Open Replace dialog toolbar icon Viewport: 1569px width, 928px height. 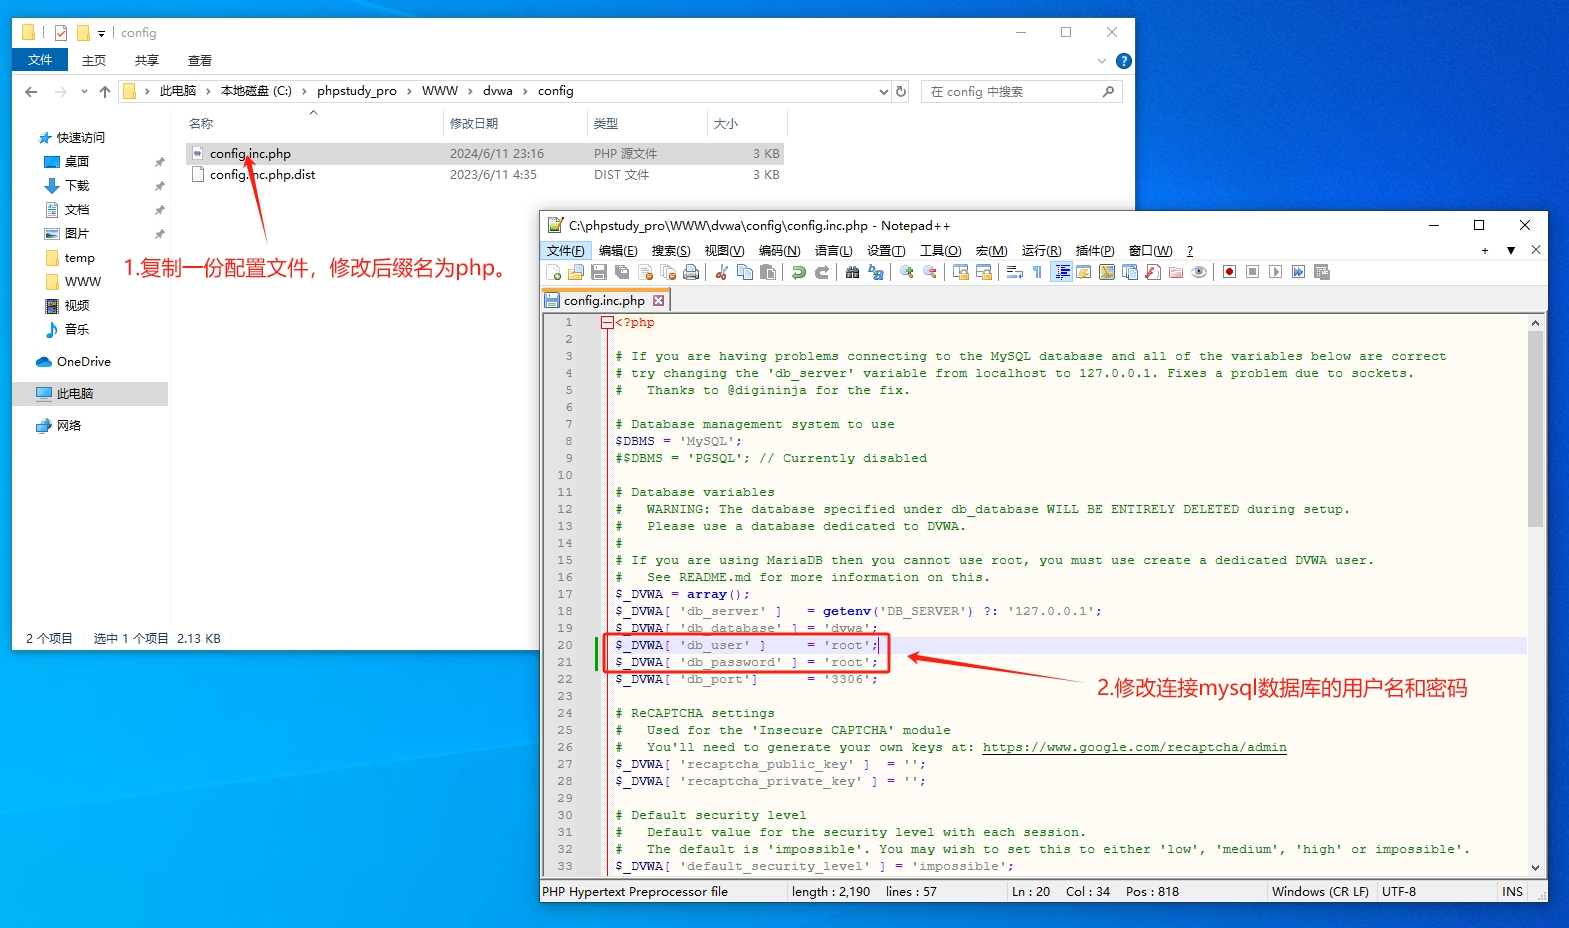(x=876, y=272)
